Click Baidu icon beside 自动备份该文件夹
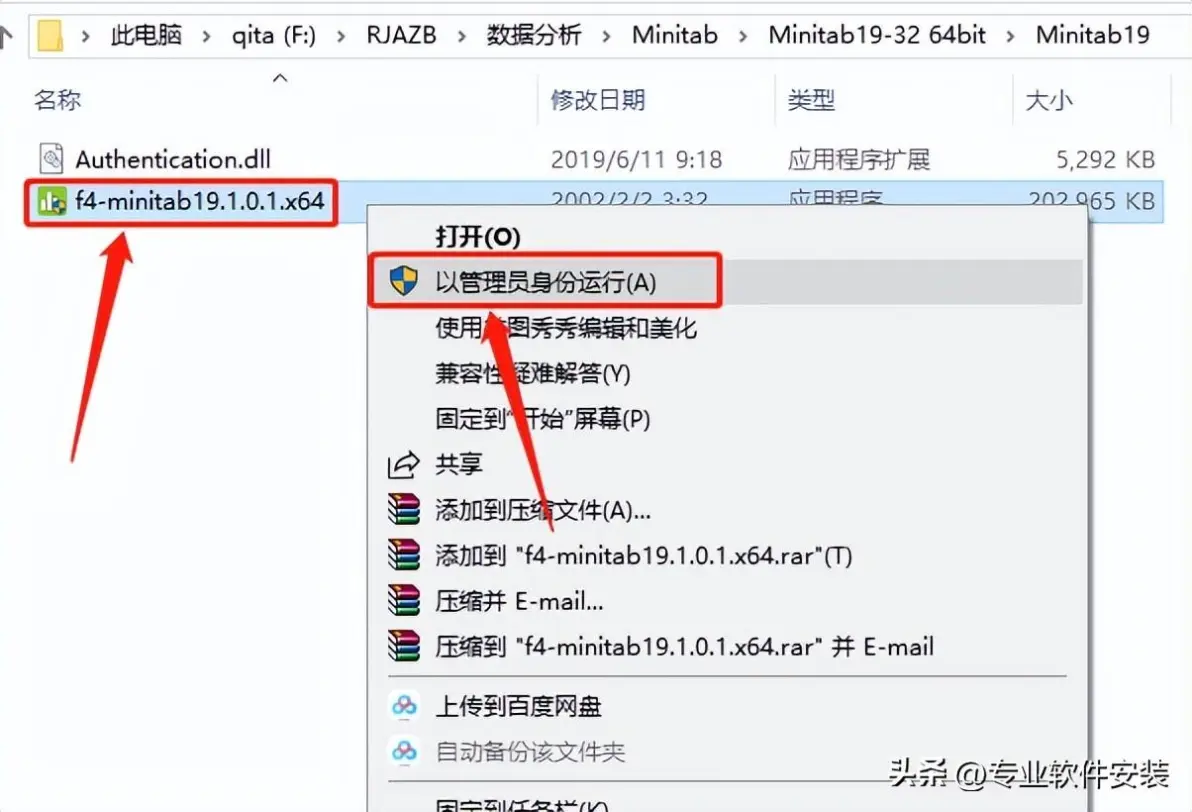Viewport: 1192px width, 812px height. 404,751
